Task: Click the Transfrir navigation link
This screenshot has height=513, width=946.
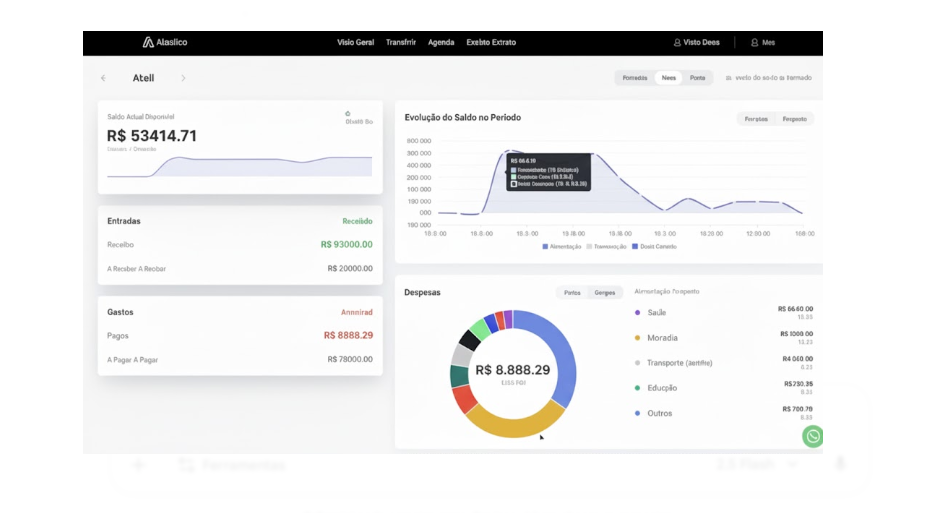Action: tap(400, 43)
